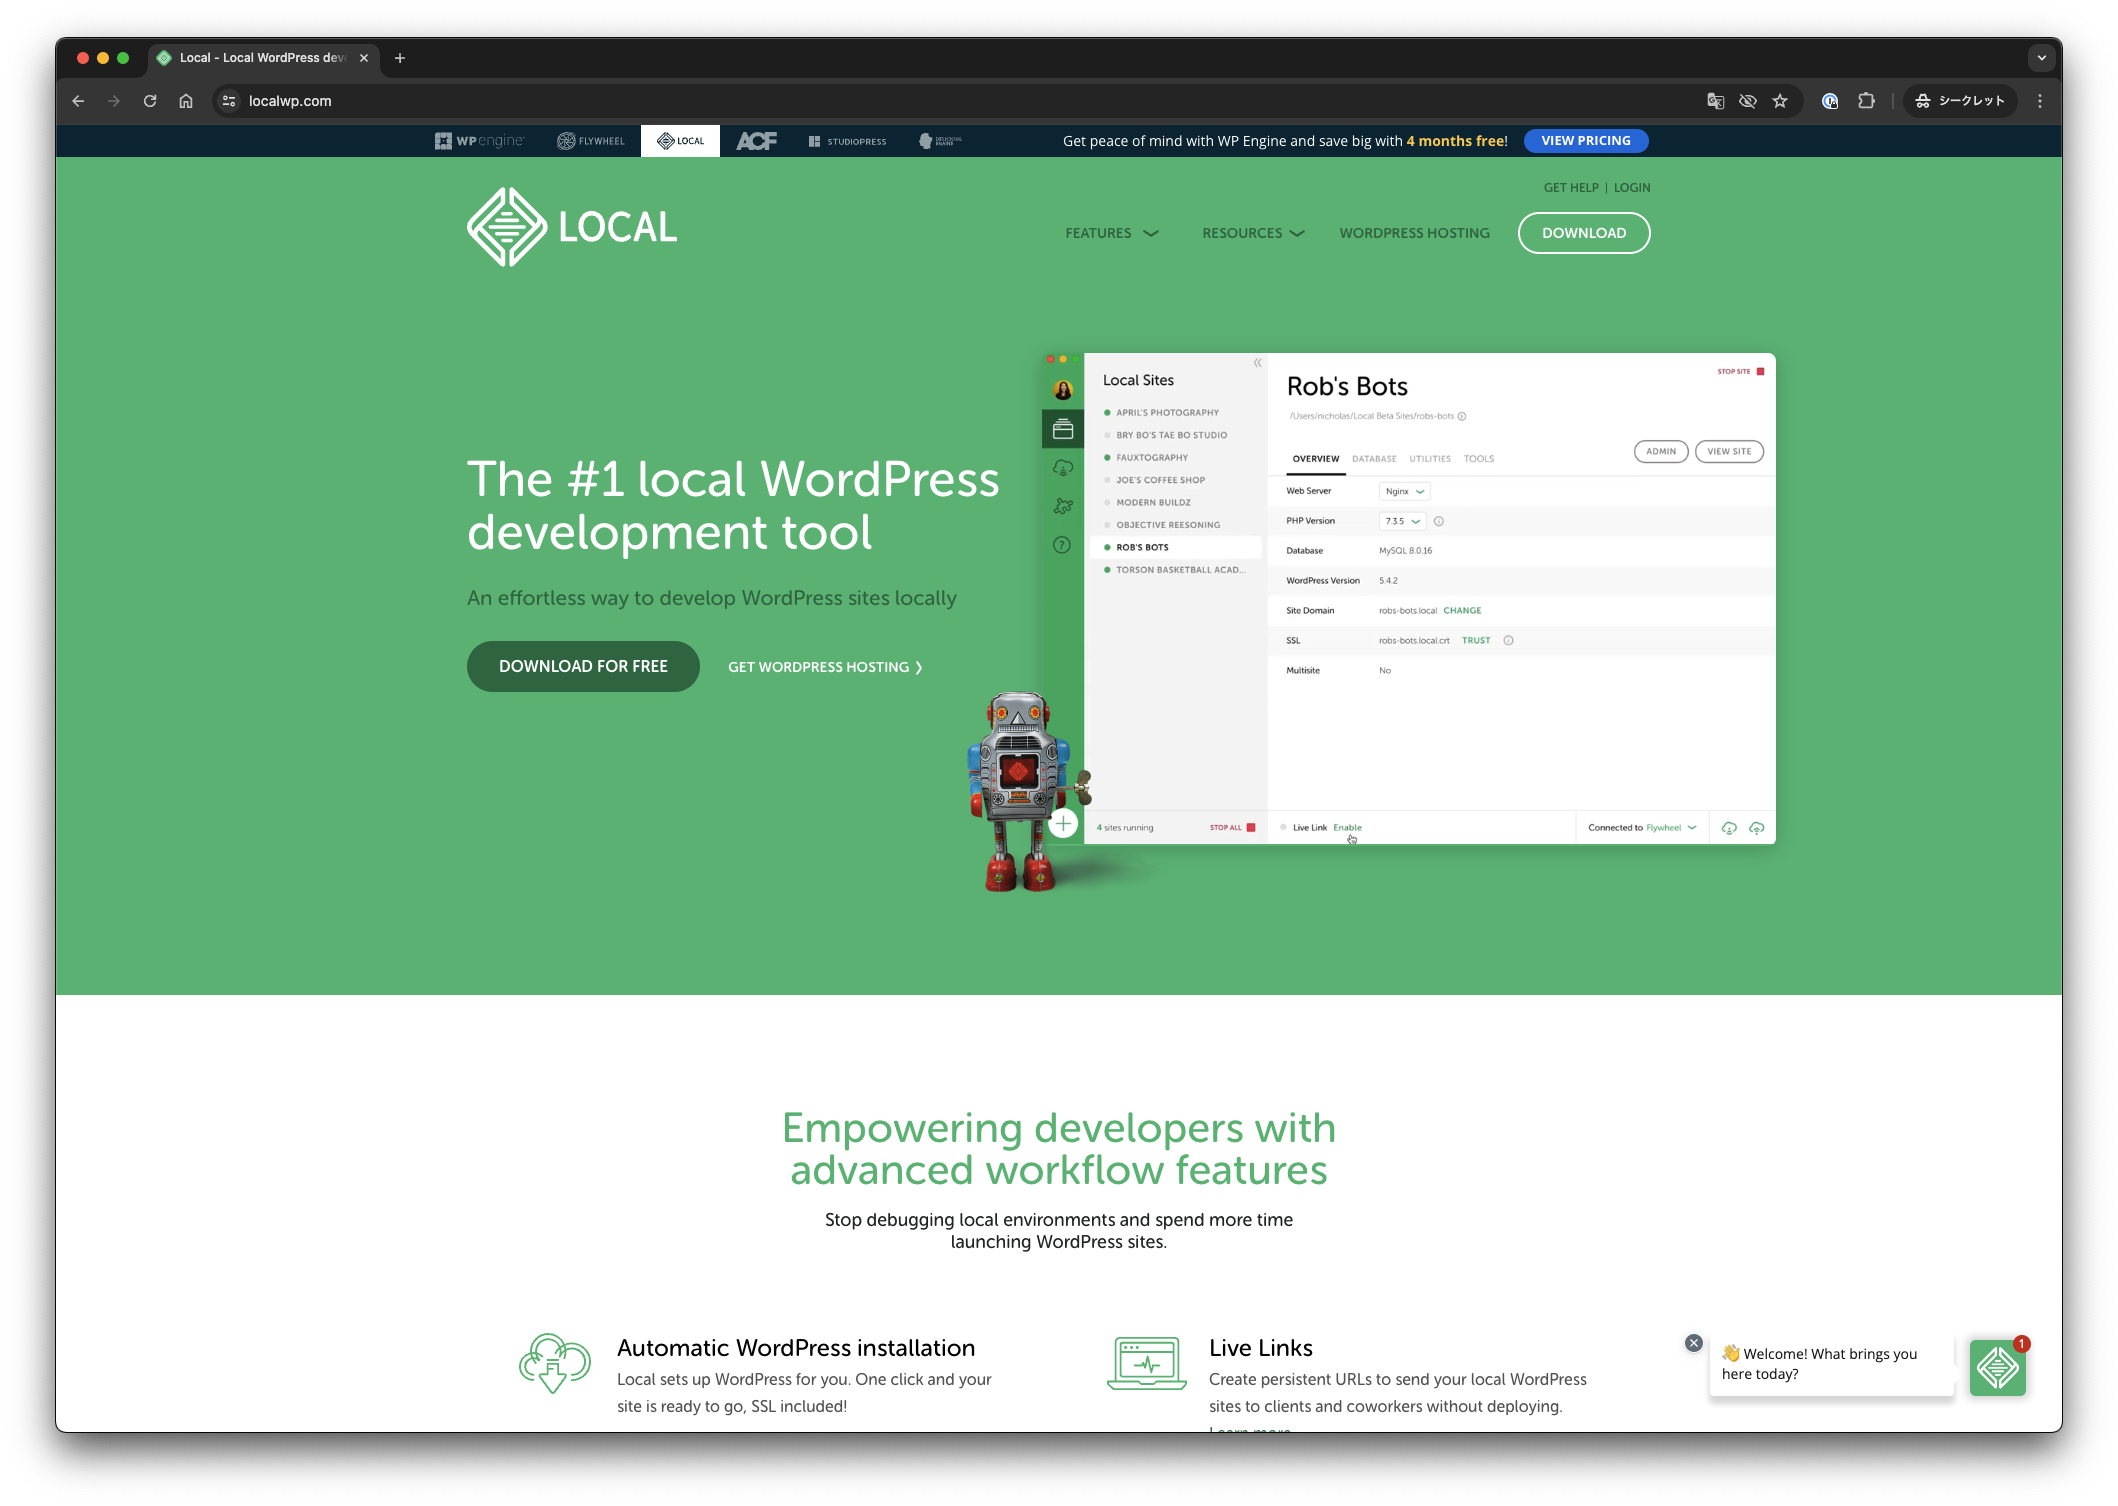Screen dimensions: 2118x1506
Task: Select the Local brand tab
Action: point(680,141)
